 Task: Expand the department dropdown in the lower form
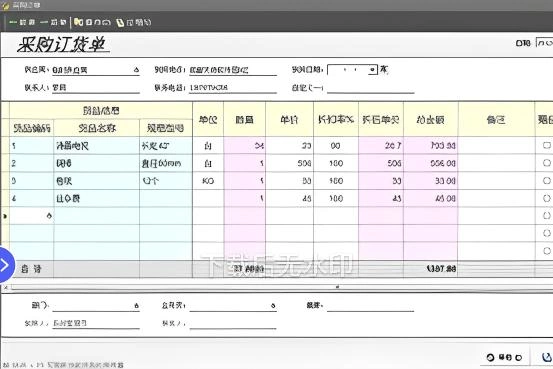click(x=136, y=306)
